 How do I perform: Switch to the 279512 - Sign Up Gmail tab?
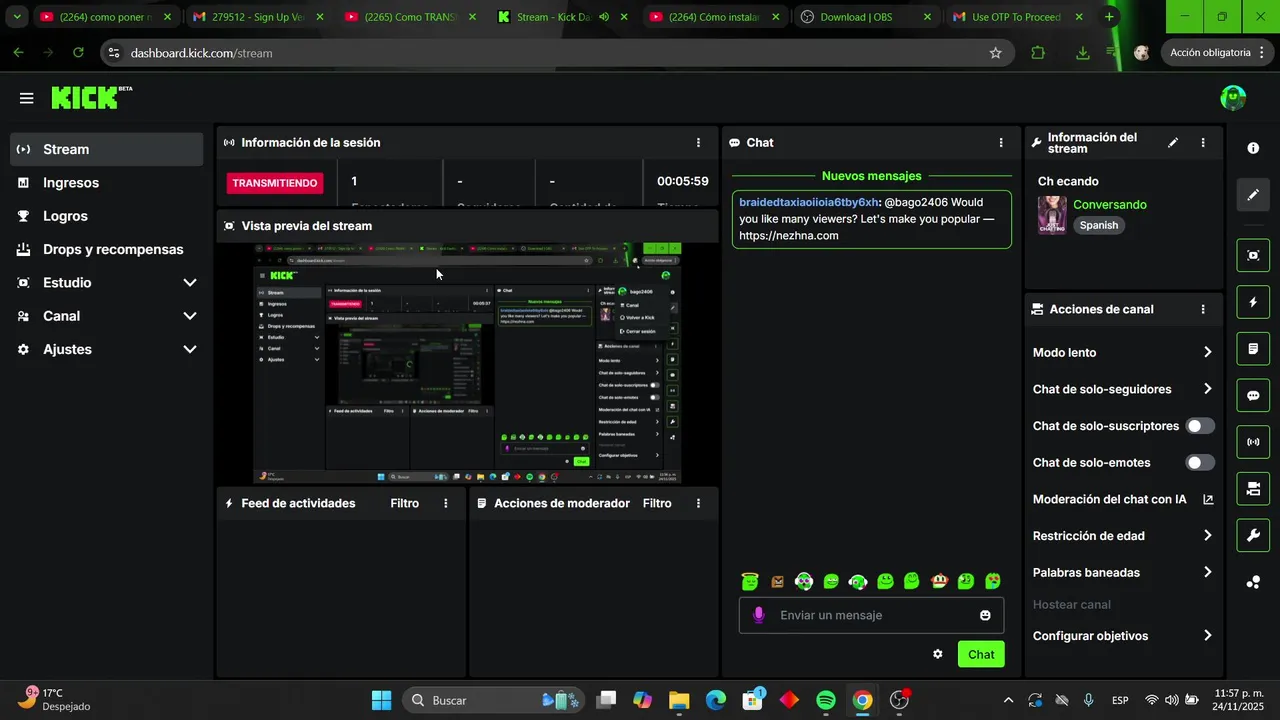(259, 17)
